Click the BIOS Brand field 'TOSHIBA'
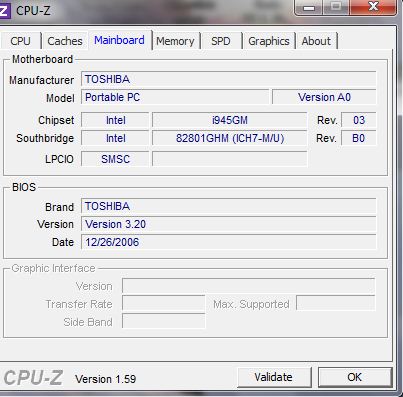403x397 pixels. (x=229, y=206)
